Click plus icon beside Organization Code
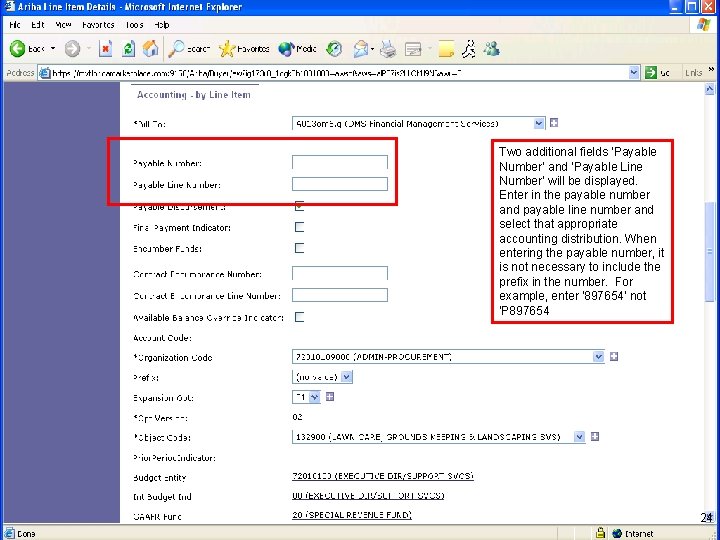 pyautogui.click(x=614, y=356)
